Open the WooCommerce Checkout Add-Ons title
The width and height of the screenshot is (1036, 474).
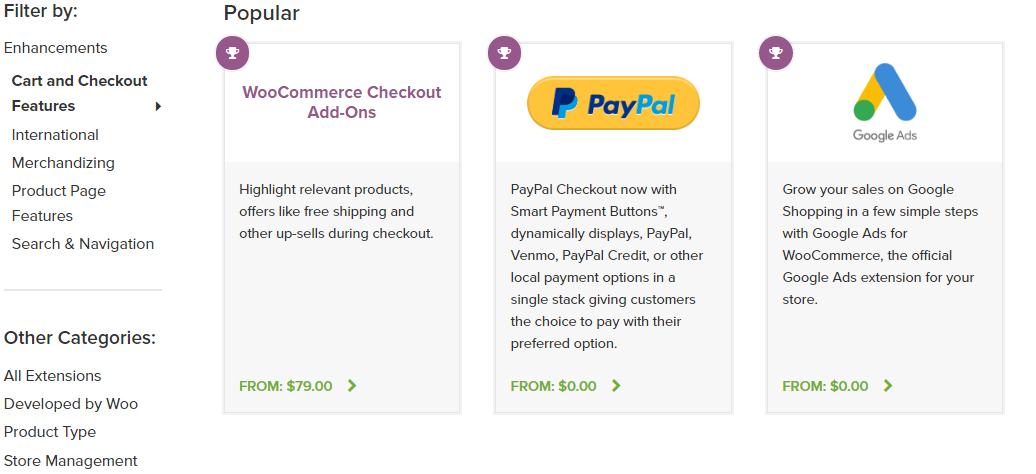(x=342, y=102)
